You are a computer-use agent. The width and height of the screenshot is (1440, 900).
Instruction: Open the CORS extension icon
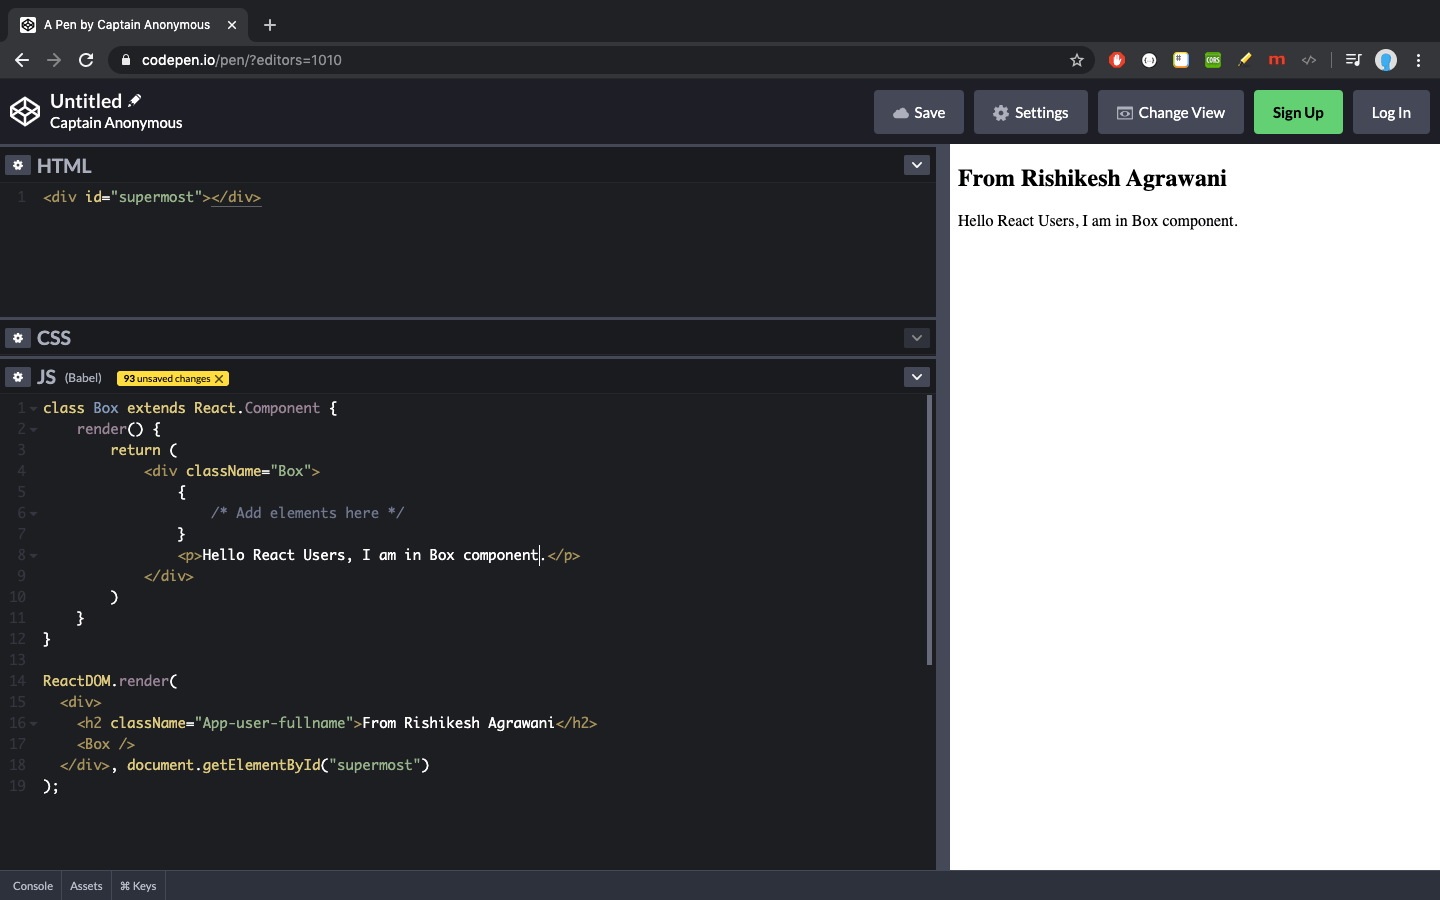[1212, 60]
